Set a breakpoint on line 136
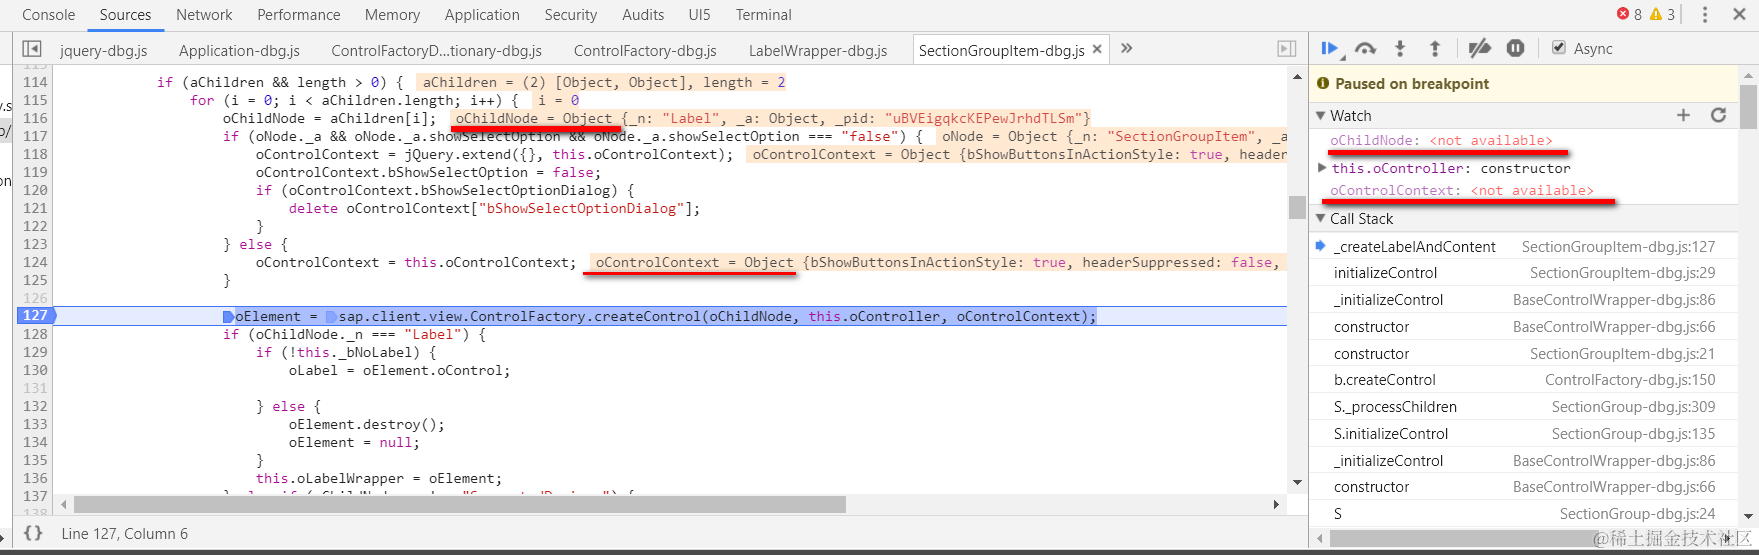This screenshot has height=555, width=1759. (35, 478)
